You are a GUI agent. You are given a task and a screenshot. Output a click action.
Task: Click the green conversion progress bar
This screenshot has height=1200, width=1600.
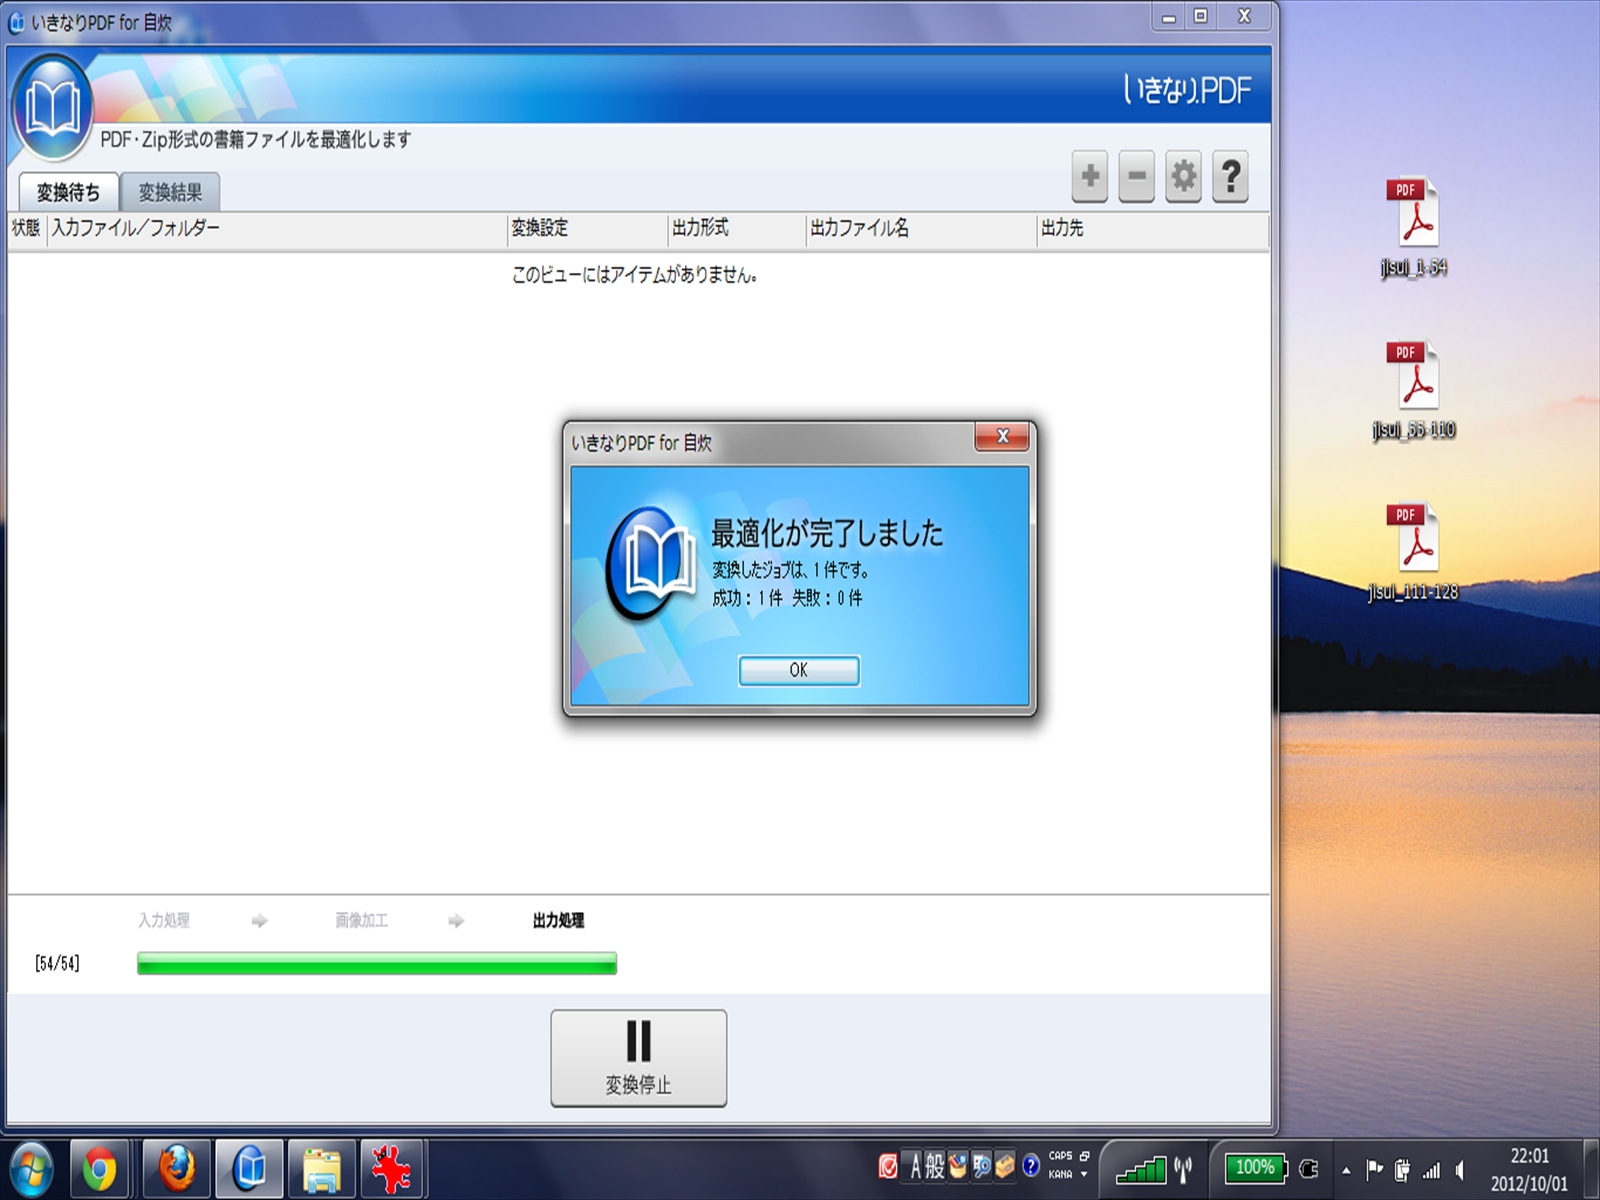coord(377,963)
